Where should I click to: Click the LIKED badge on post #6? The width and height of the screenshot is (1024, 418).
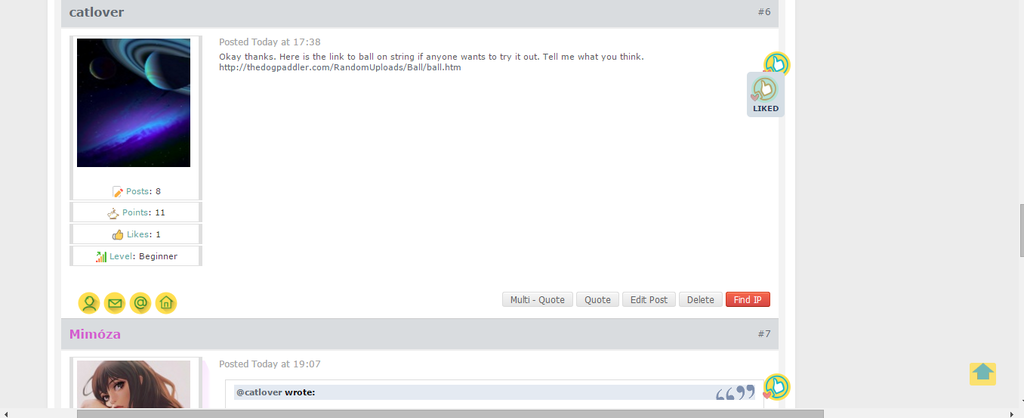coord(765,95)
